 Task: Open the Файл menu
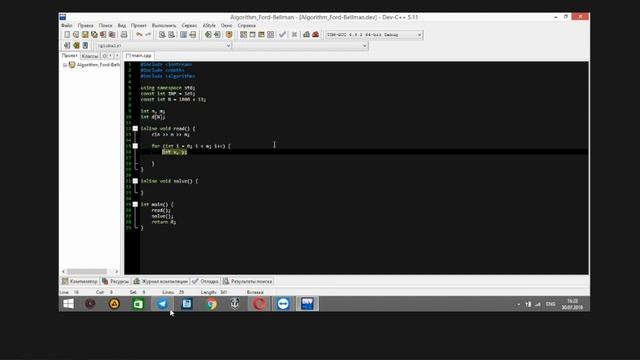point(67,25)
